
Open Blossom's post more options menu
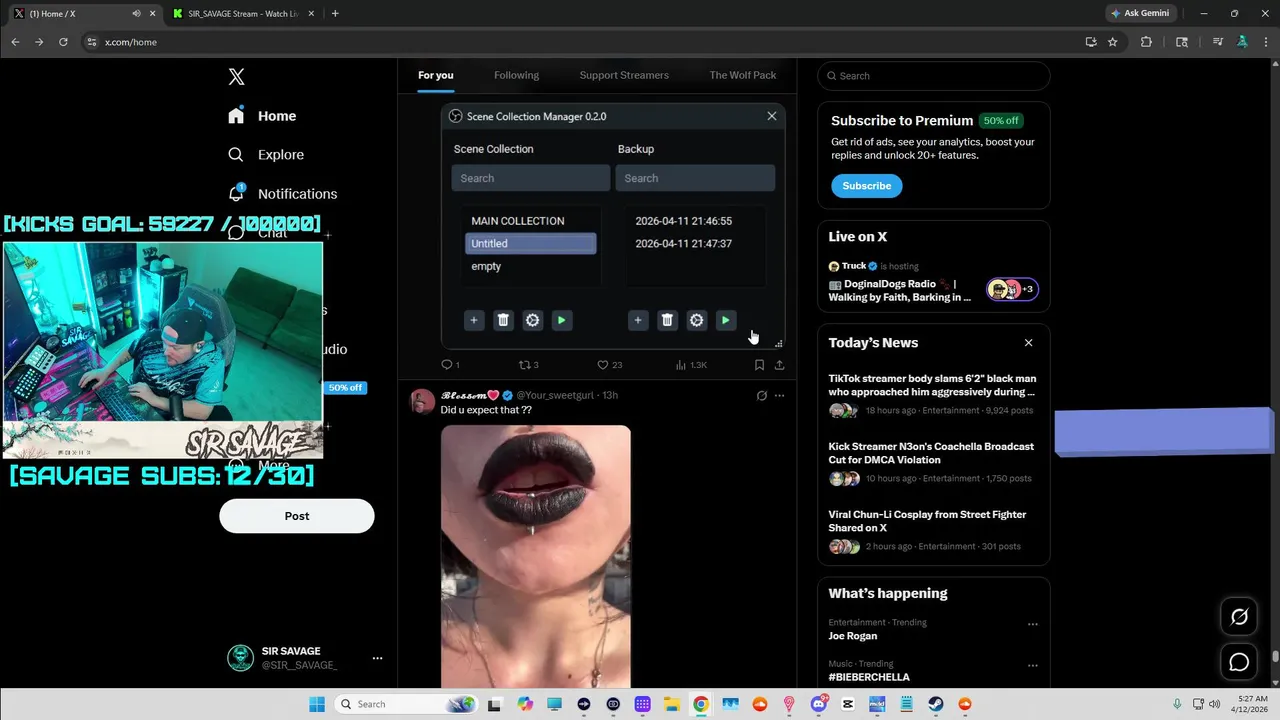pyautogui.click(x=779, y=395)
